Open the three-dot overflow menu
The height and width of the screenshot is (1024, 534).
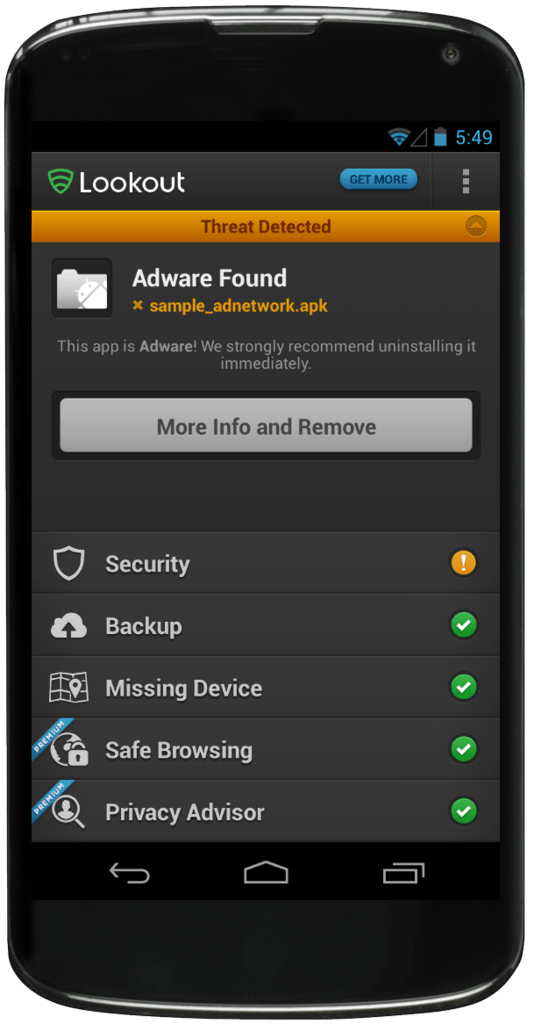[x=465, y=181]
